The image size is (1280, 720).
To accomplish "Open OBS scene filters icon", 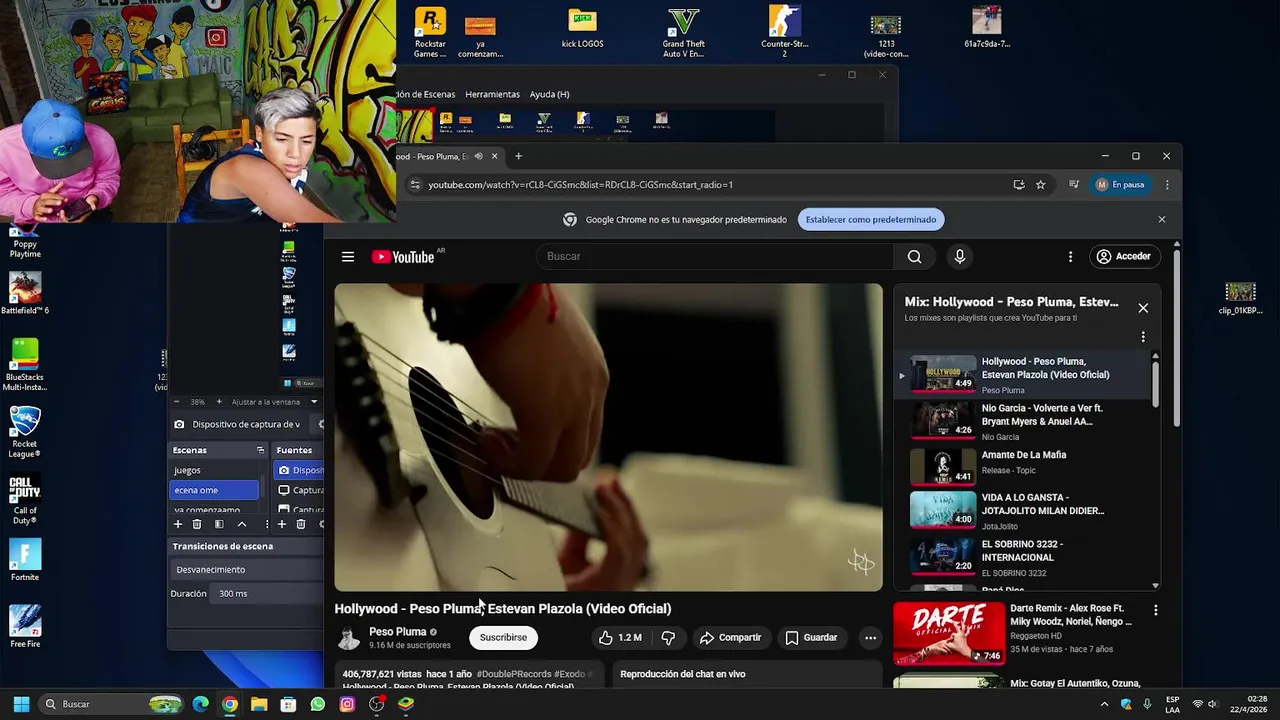I will [x=219, y=524].
